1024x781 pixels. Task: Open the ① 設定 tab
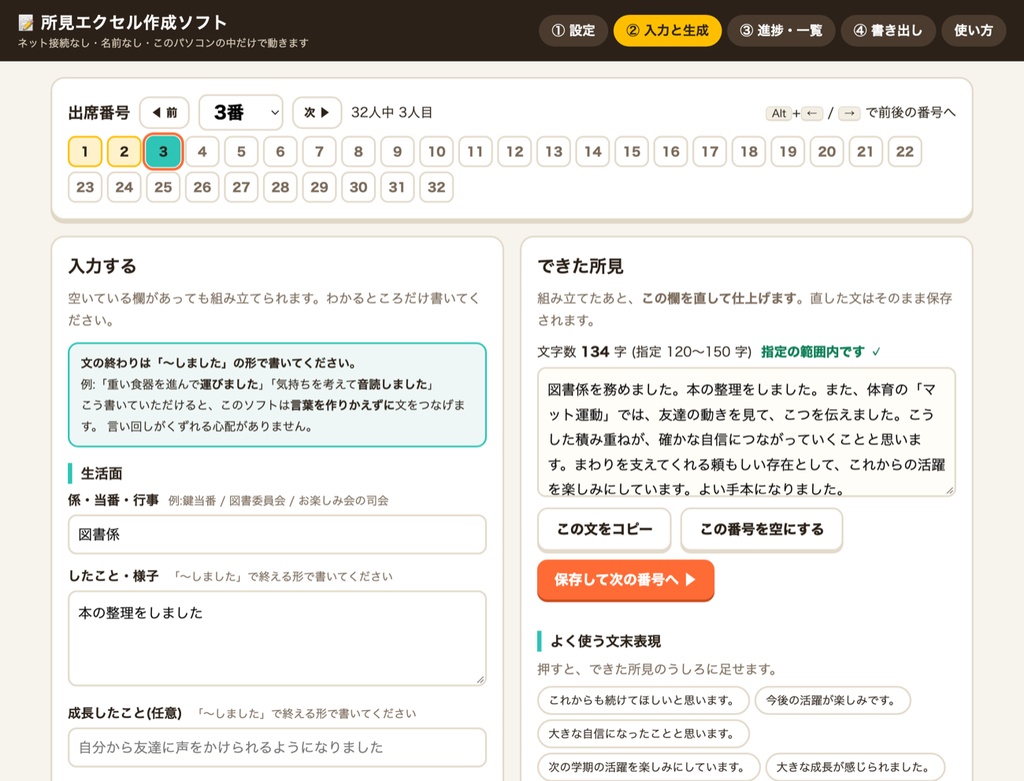pos(573,31)
